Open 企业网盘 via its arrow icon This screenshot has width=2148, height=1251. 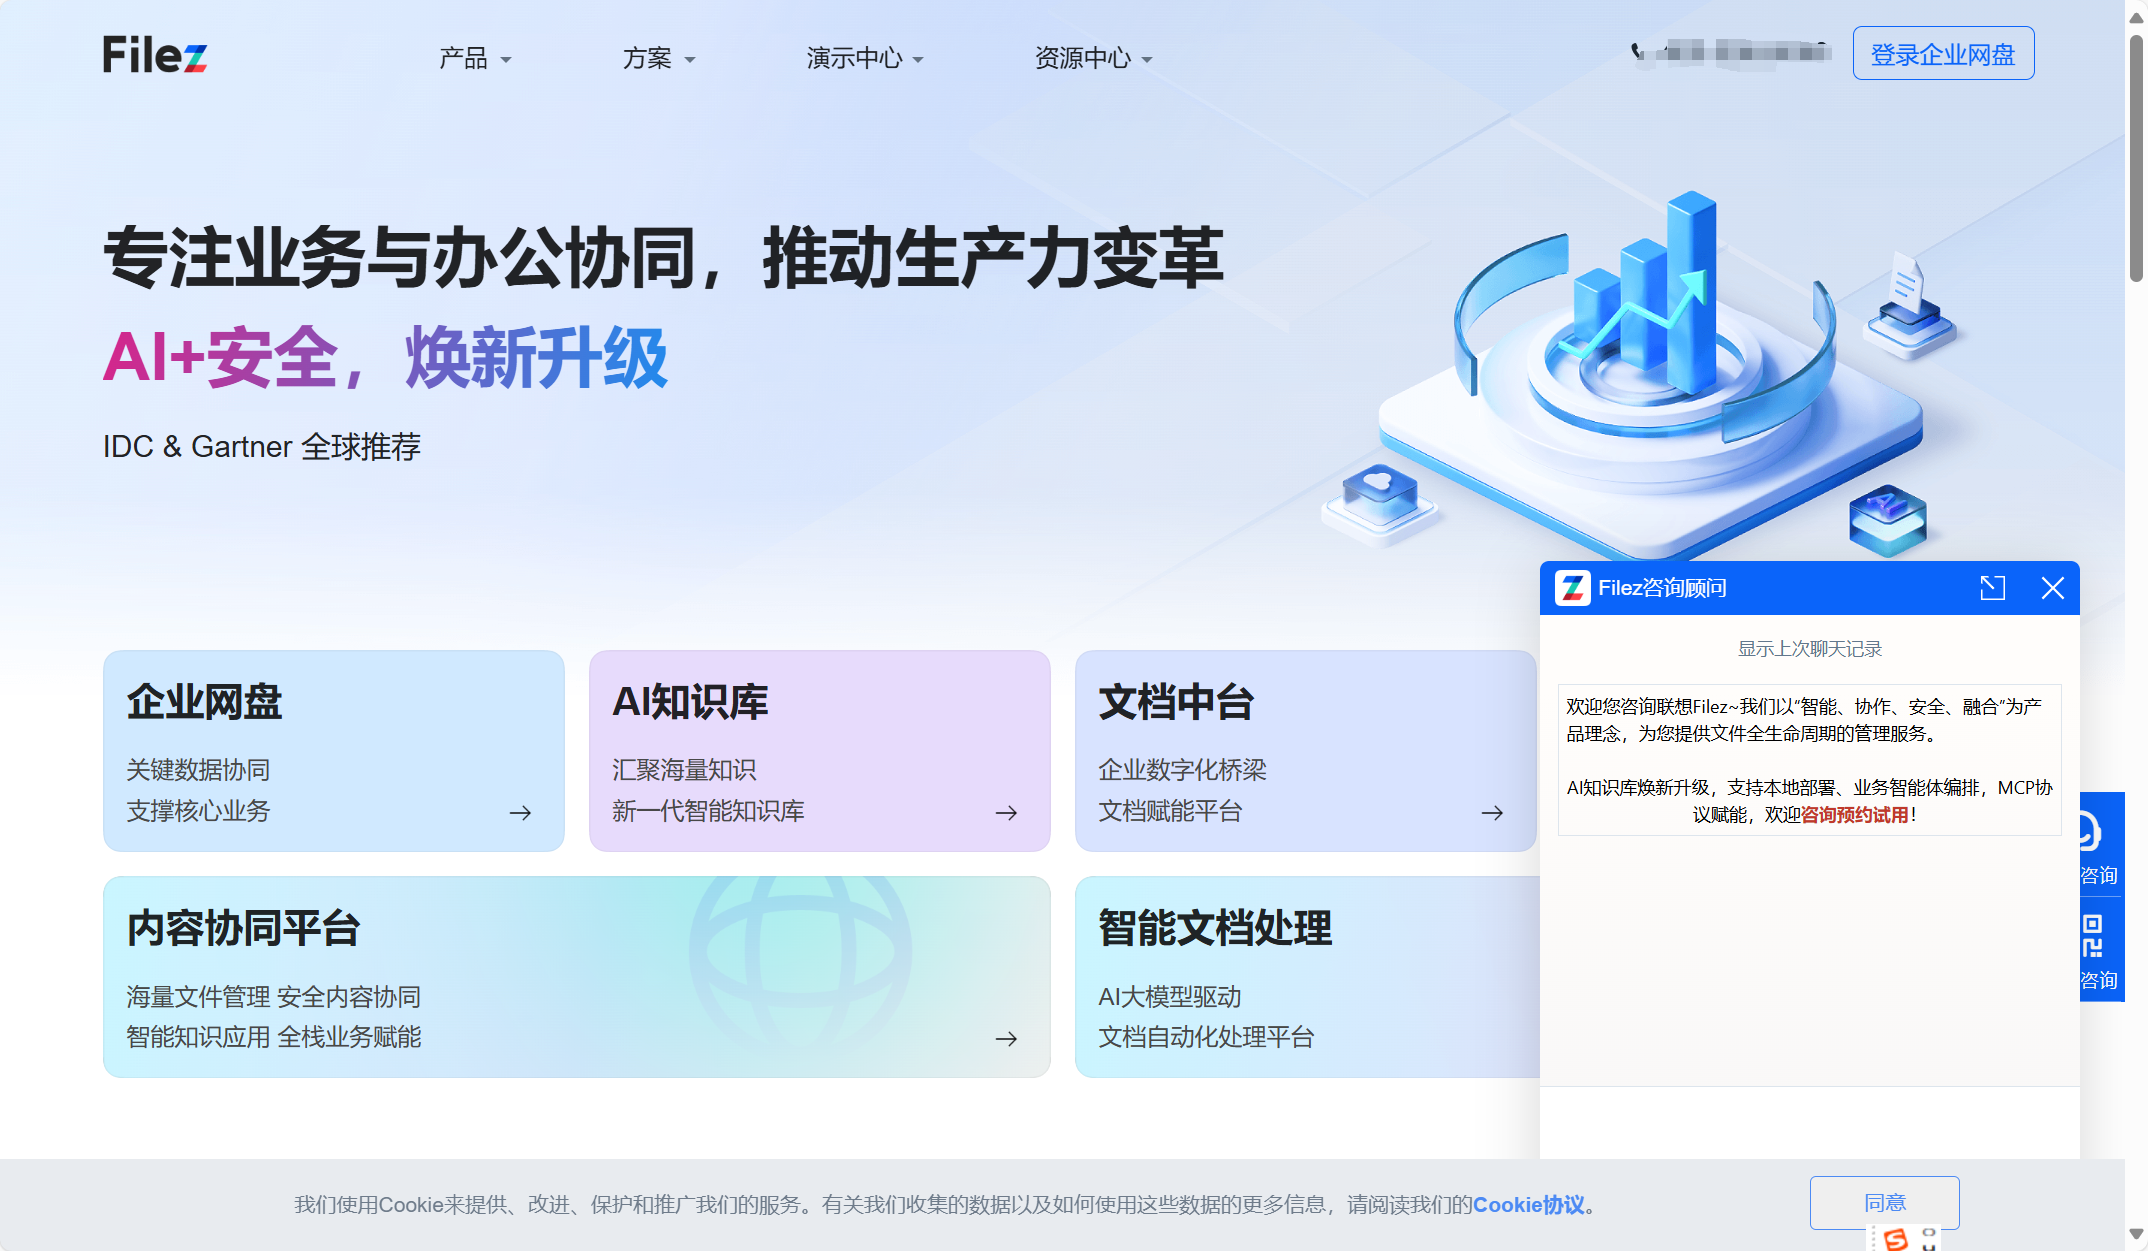click(x=521, y=813)
